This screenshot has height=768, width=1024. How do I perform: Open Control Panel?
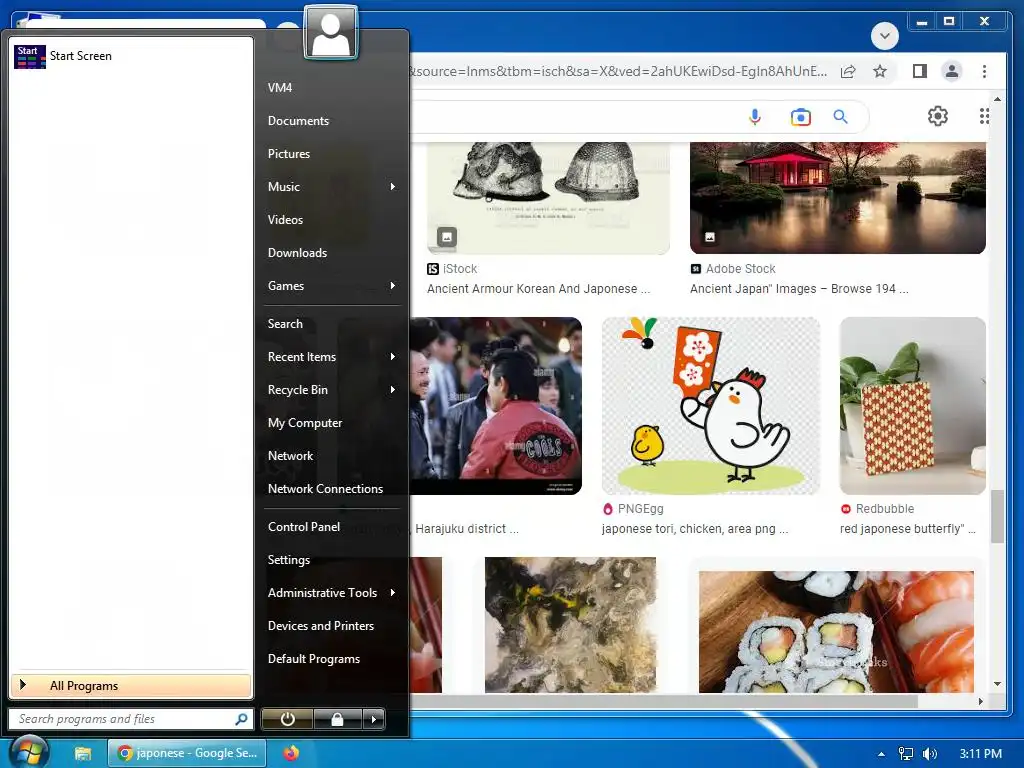click(304, 526)
